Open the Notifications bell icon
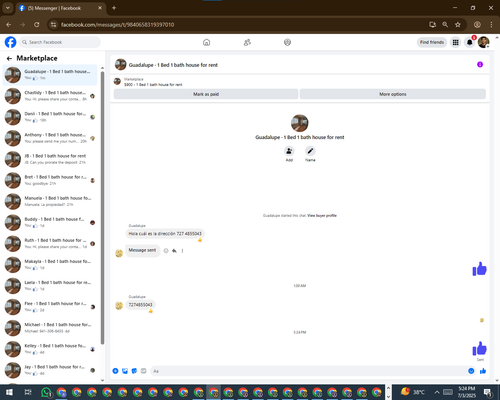The height and width of the screenshot is (400, 500). coord(469,42)
